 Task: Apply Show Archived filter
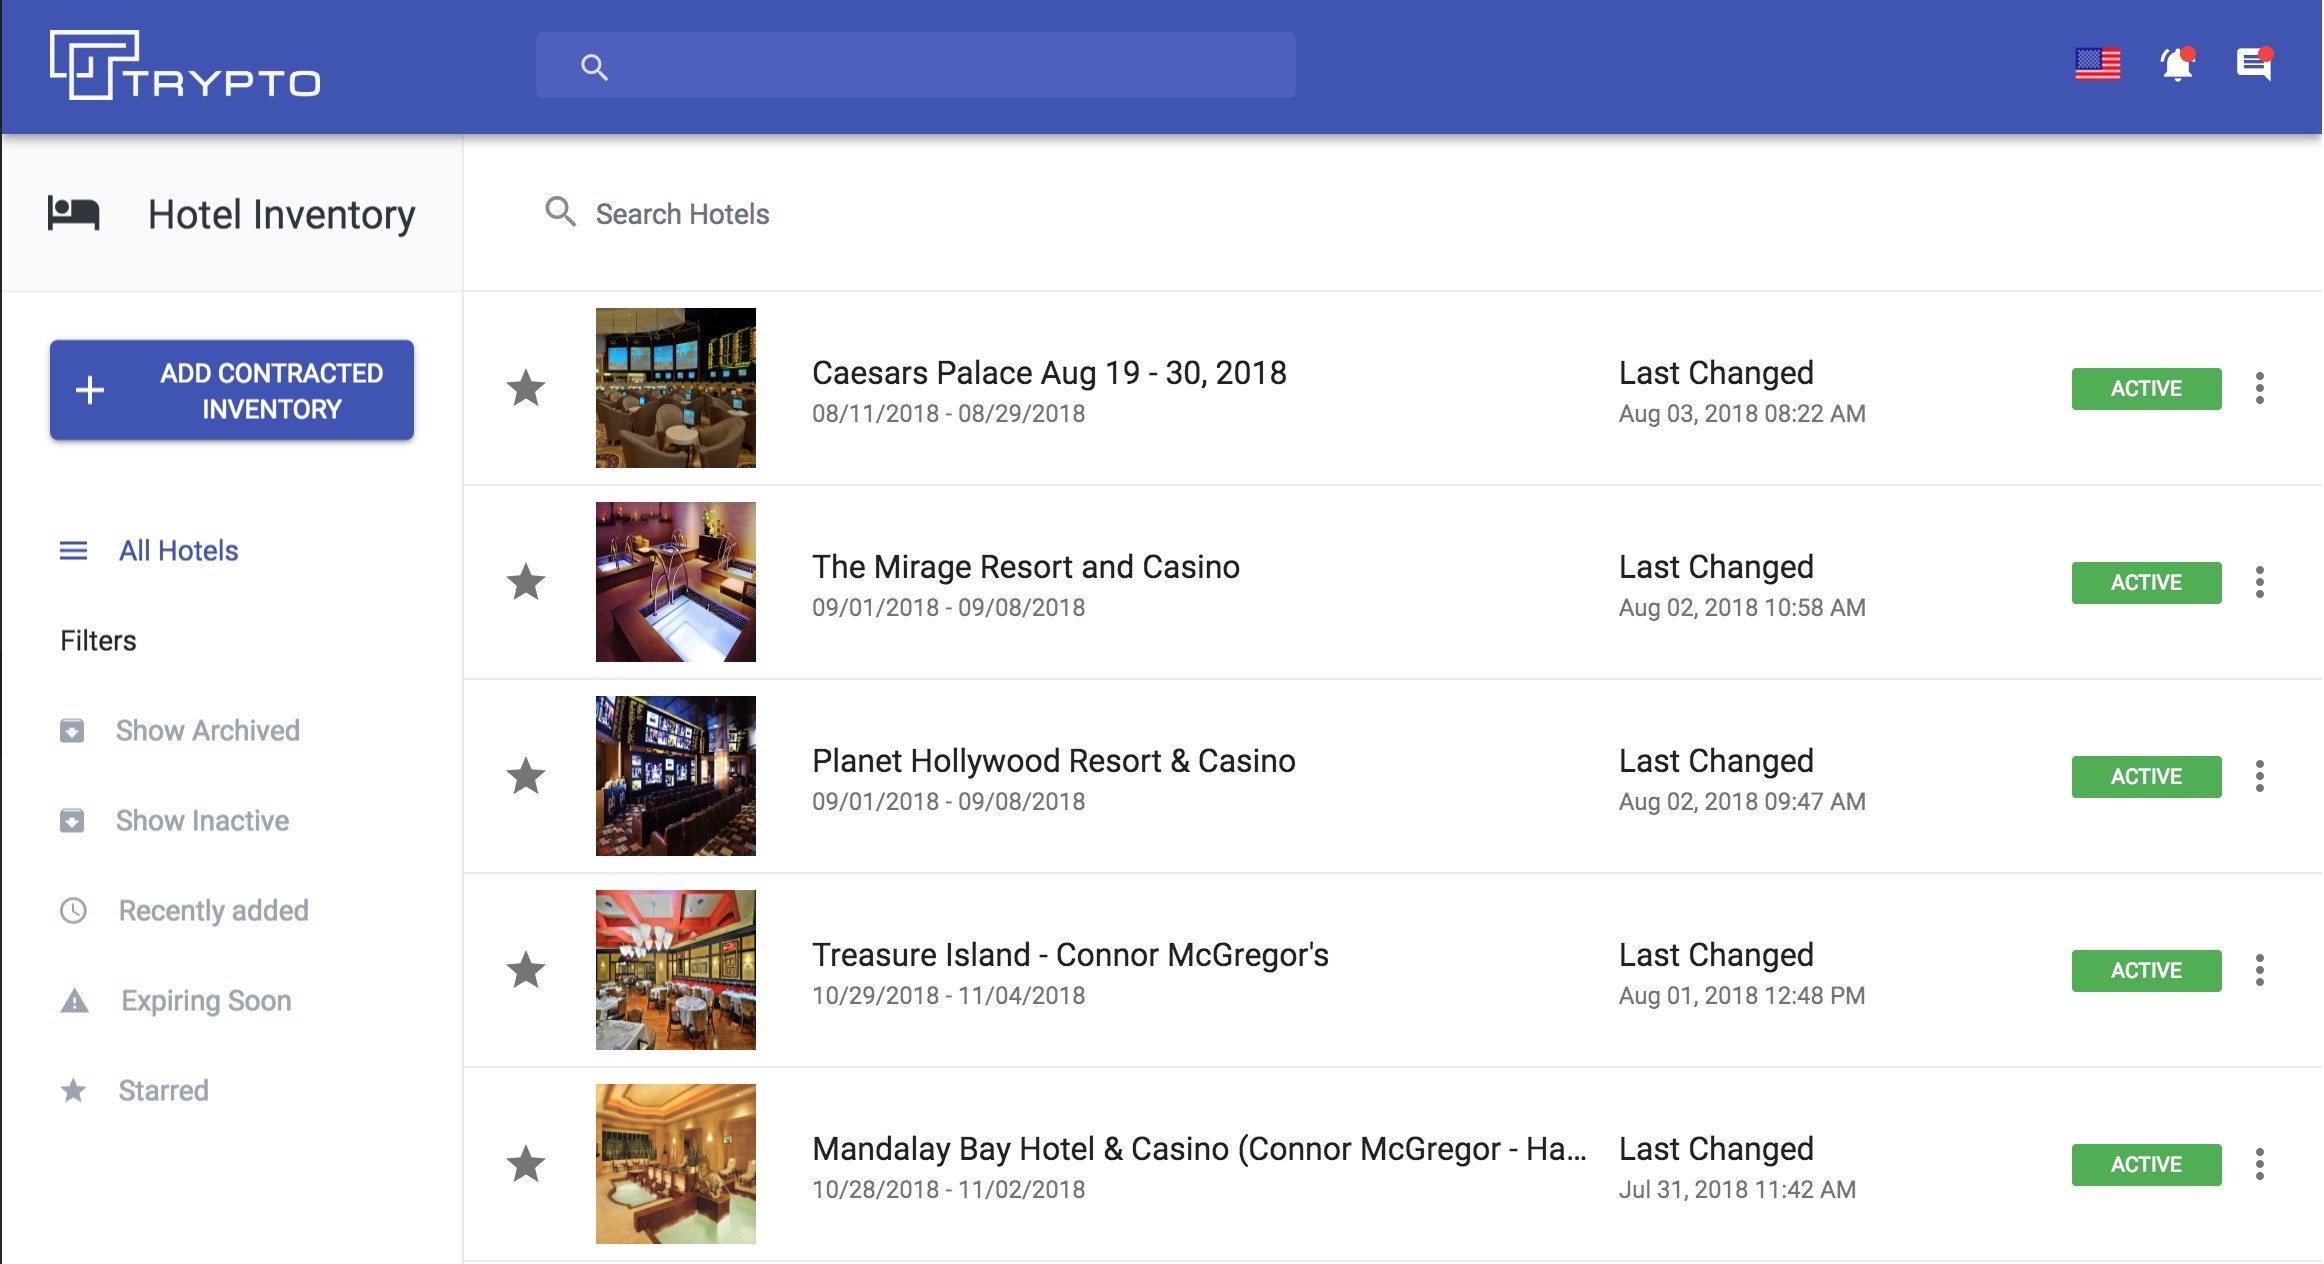point(207,730)
